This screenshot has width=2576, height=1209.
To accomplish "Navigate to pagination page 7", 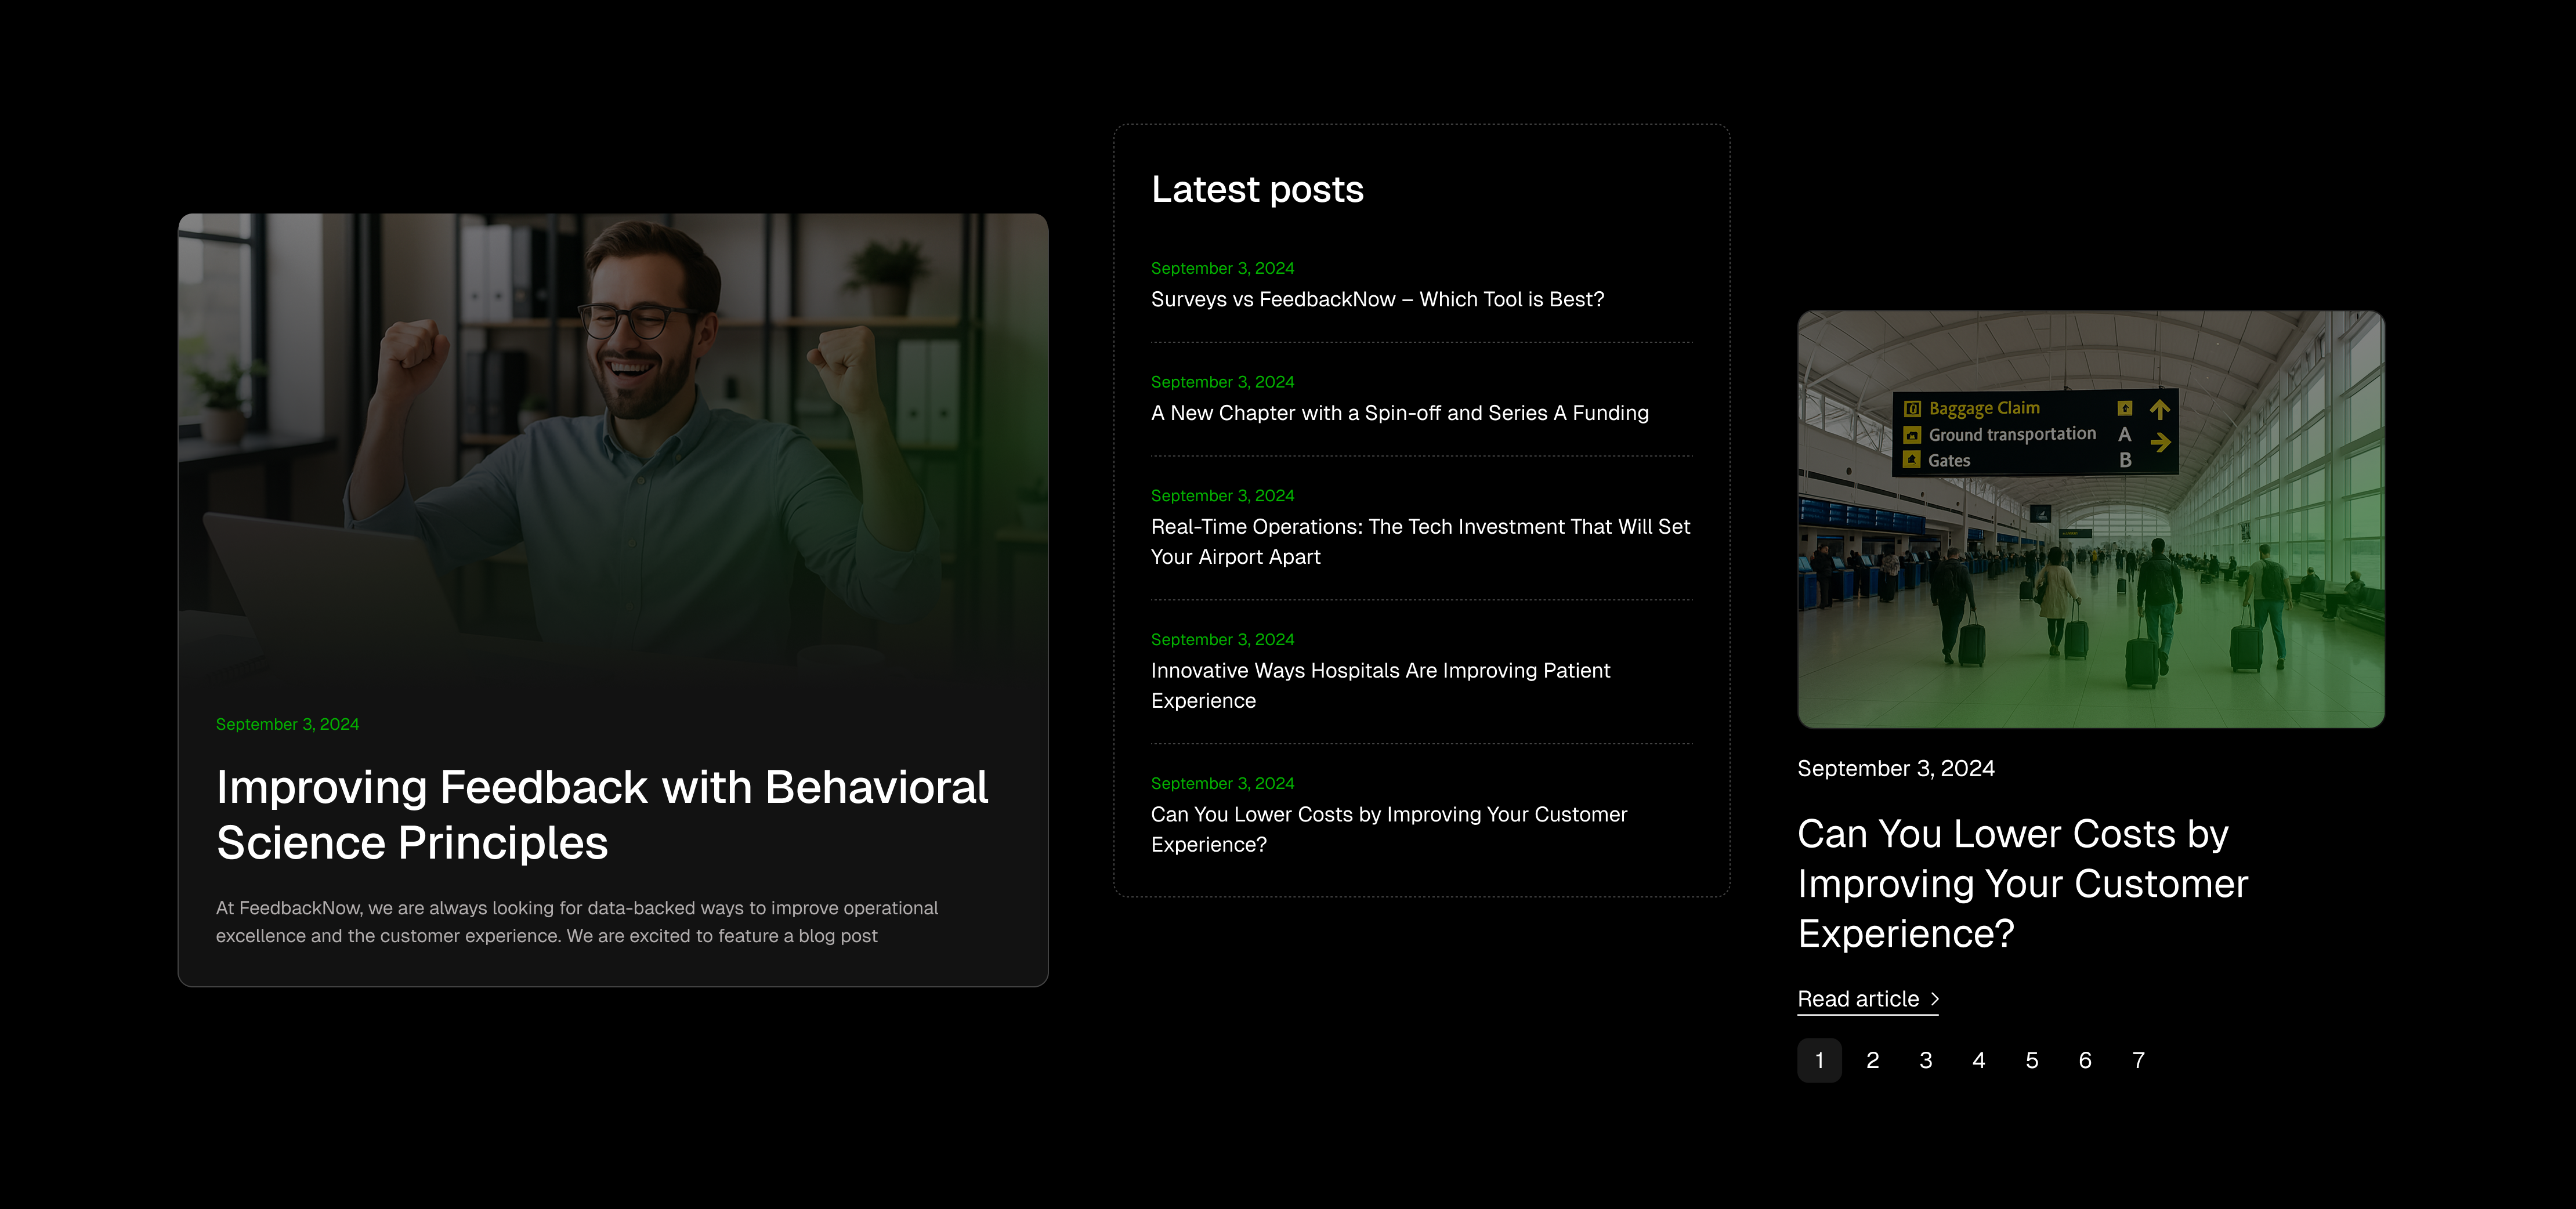I will 2138,1060.
